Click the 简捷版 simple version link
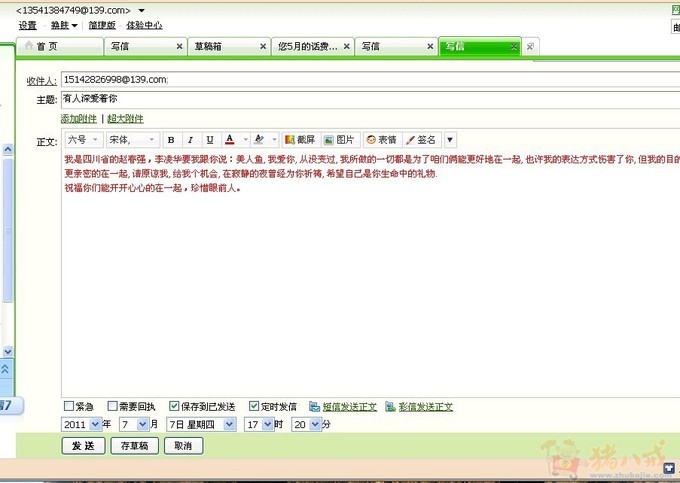The width and height of the screenshot is (680, 483). (102, 26)
